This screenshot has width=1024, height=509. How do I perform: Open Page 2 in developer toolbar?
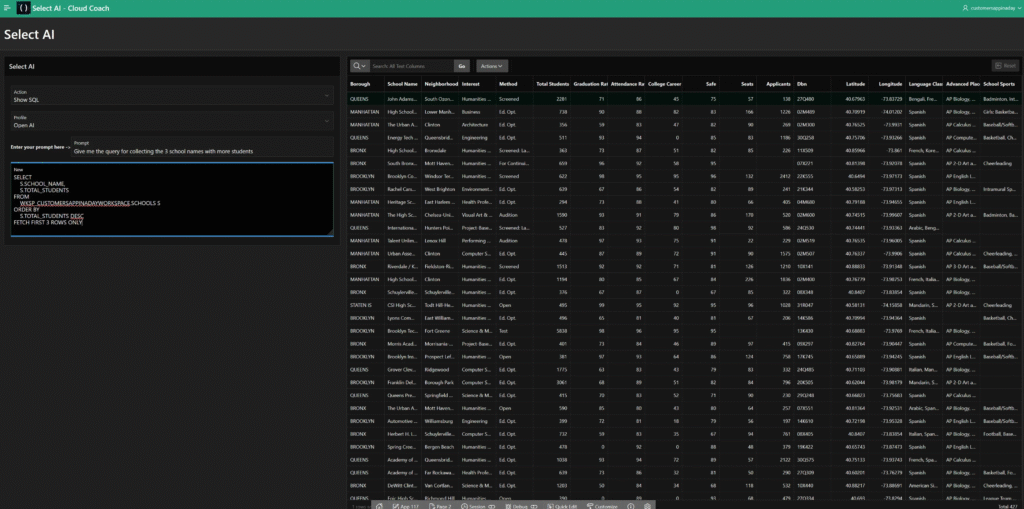coord(441,506)
